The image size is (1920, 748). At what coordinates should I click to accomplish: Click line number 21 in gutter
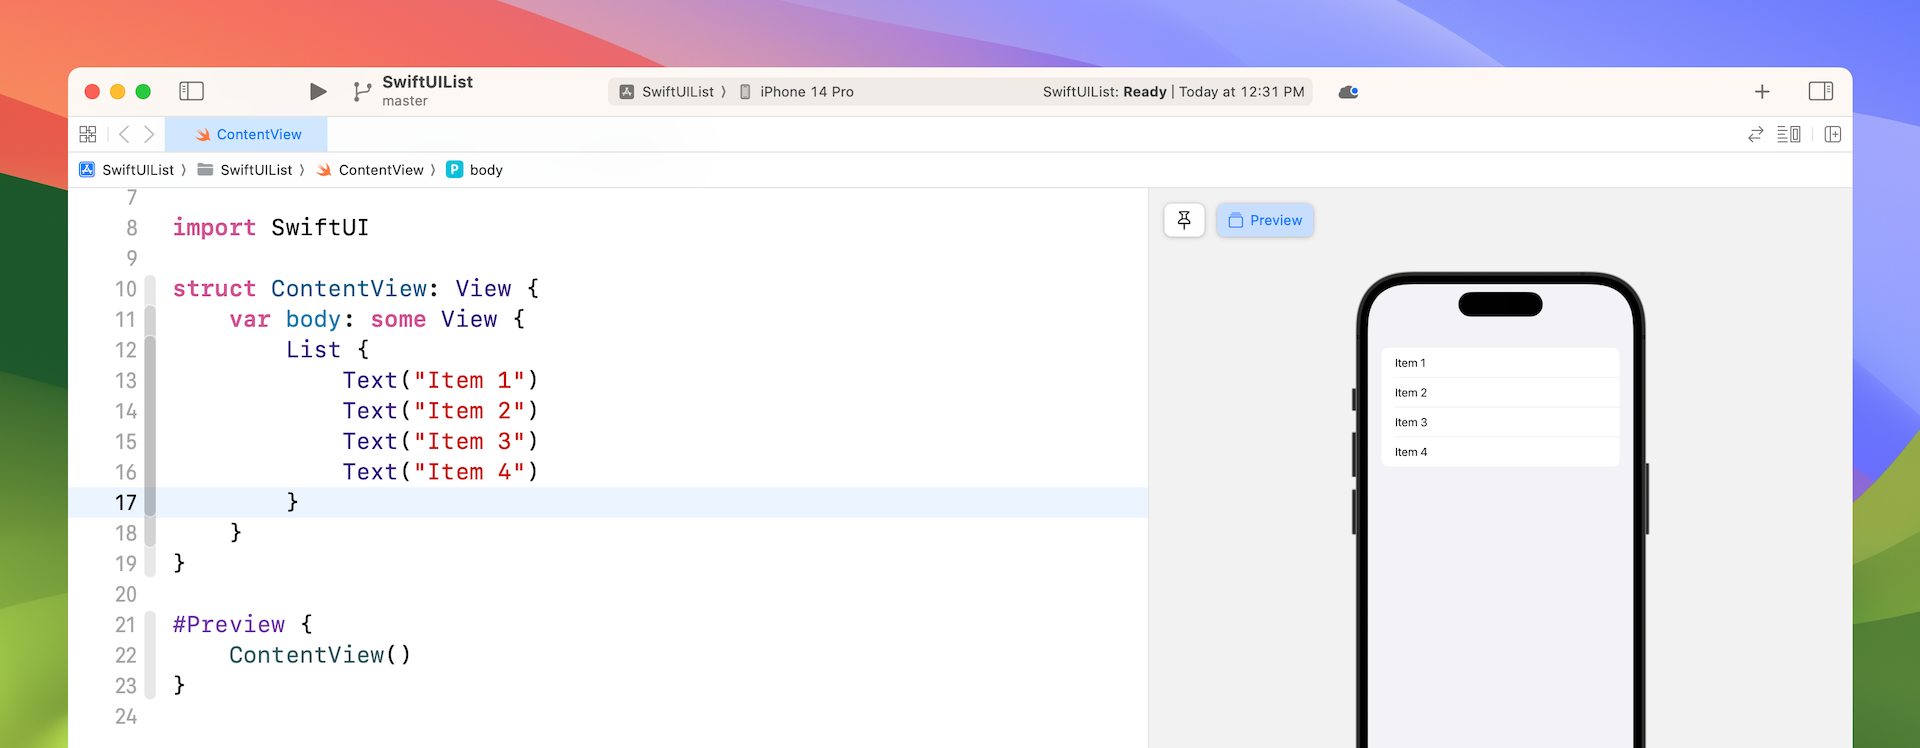pos(126,625)
